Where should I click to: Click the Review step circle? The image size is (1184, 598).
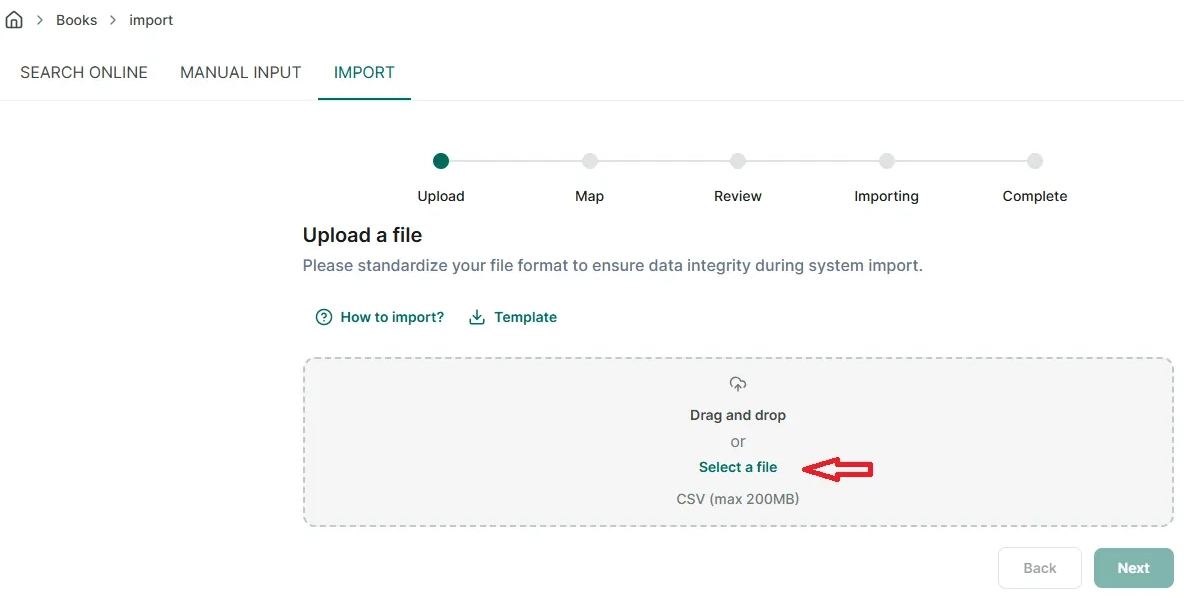click(738, 161)
